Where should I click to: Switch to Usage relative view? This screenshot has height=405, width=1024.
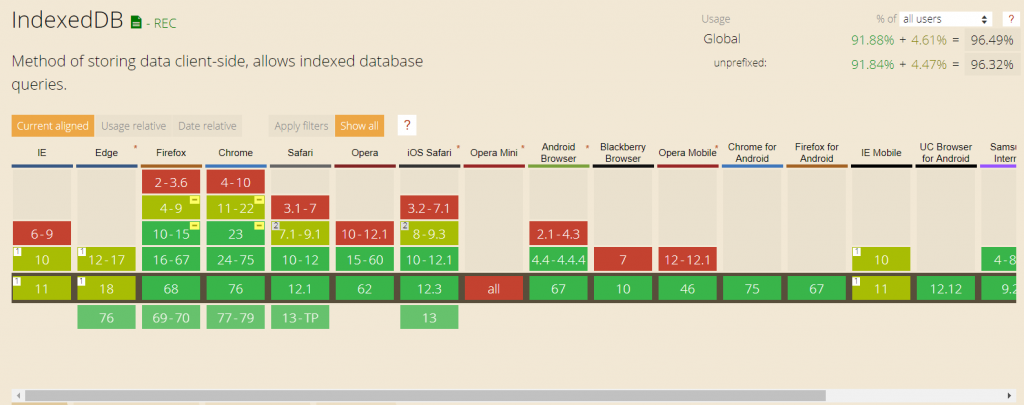(x=133, y=126)
